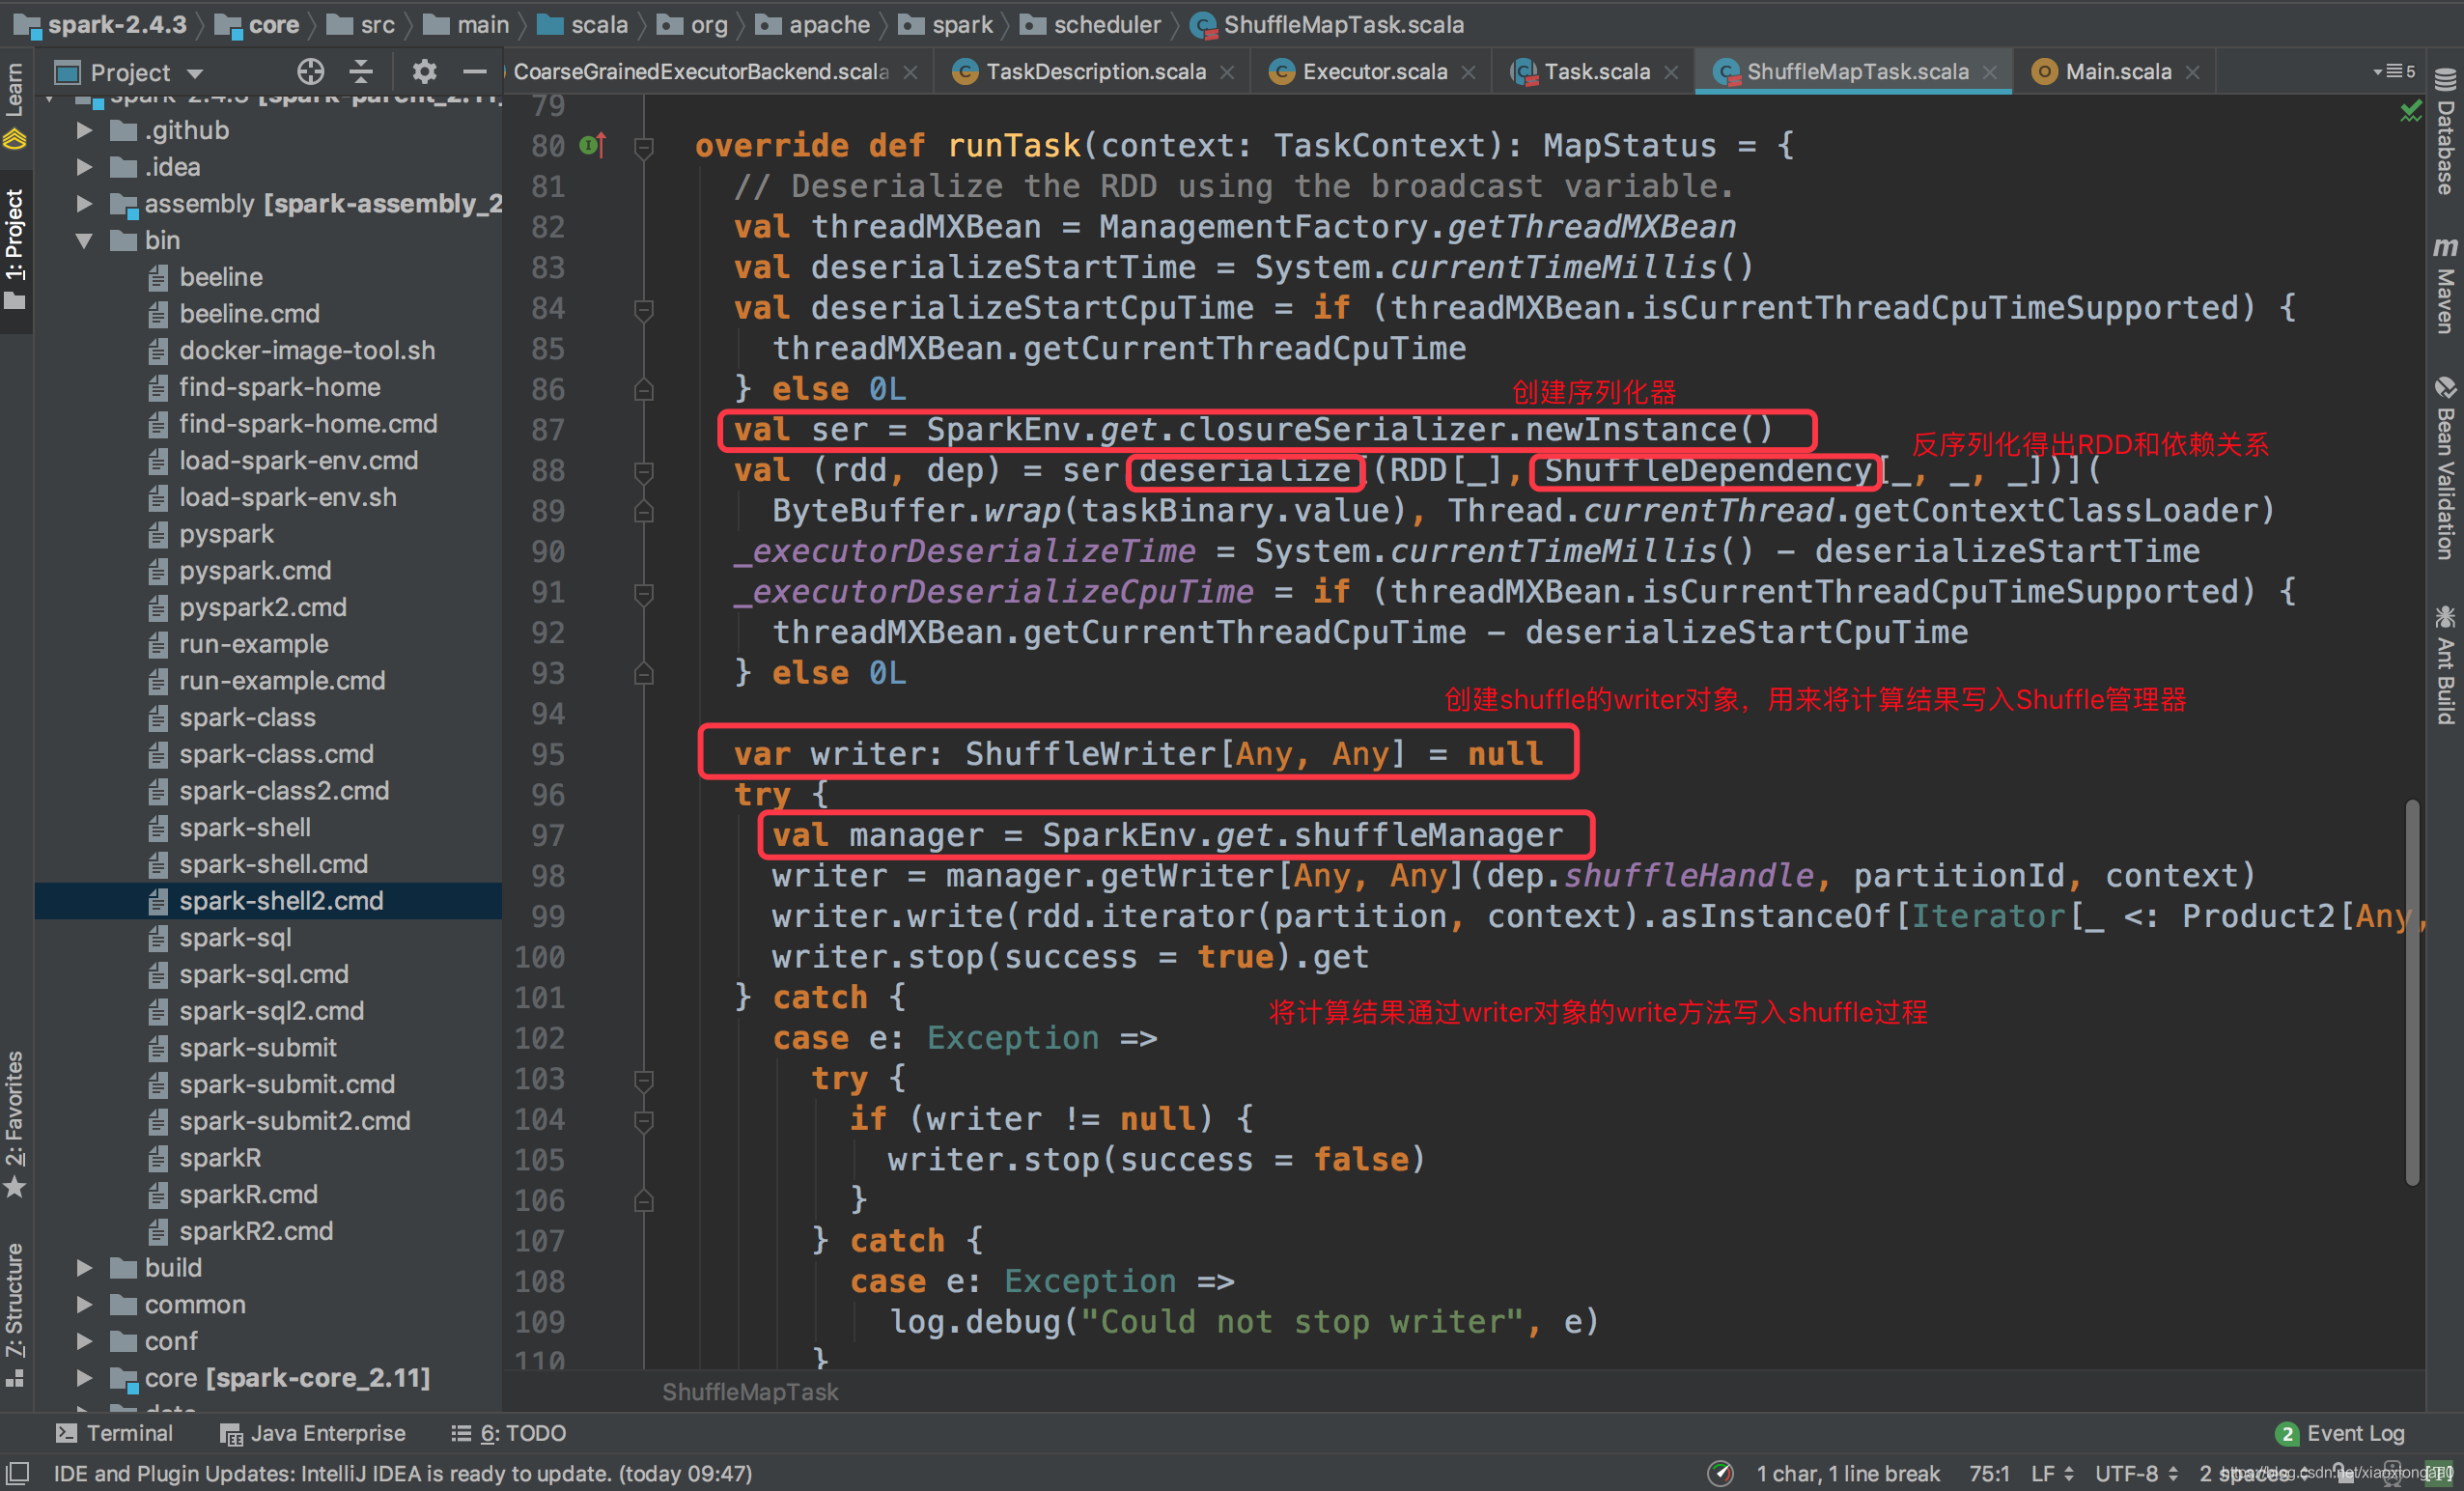Open the Learn tool window

[15, 106]
